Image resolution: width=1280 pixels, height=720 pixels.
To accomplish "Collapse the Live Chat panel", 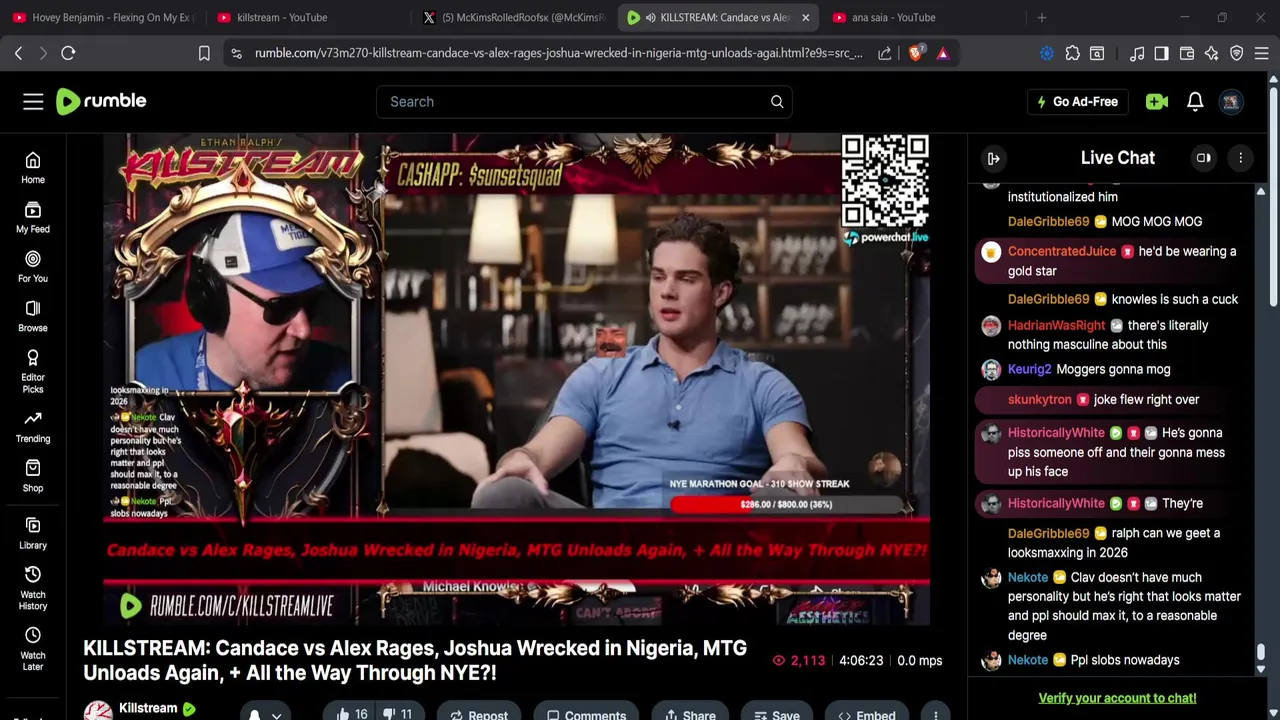I will 994,158.
